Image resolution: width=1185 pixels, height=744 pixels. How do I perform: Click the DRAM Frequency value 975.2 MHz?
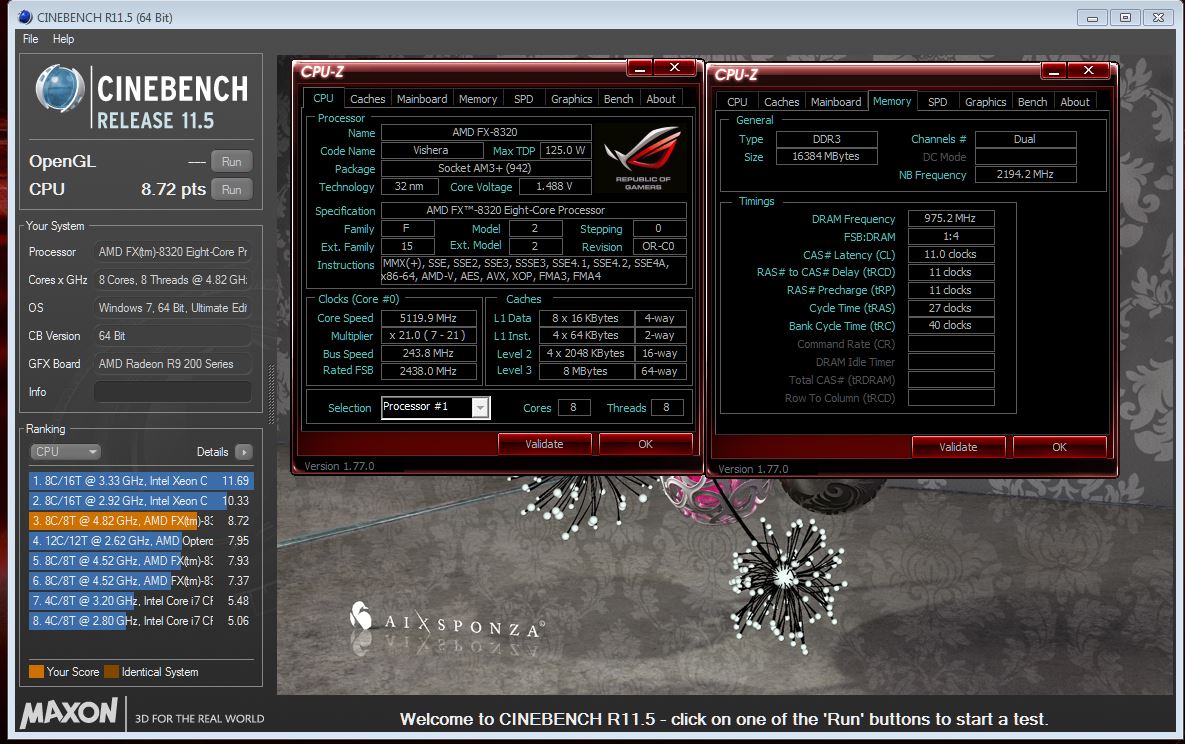[951, 219]
